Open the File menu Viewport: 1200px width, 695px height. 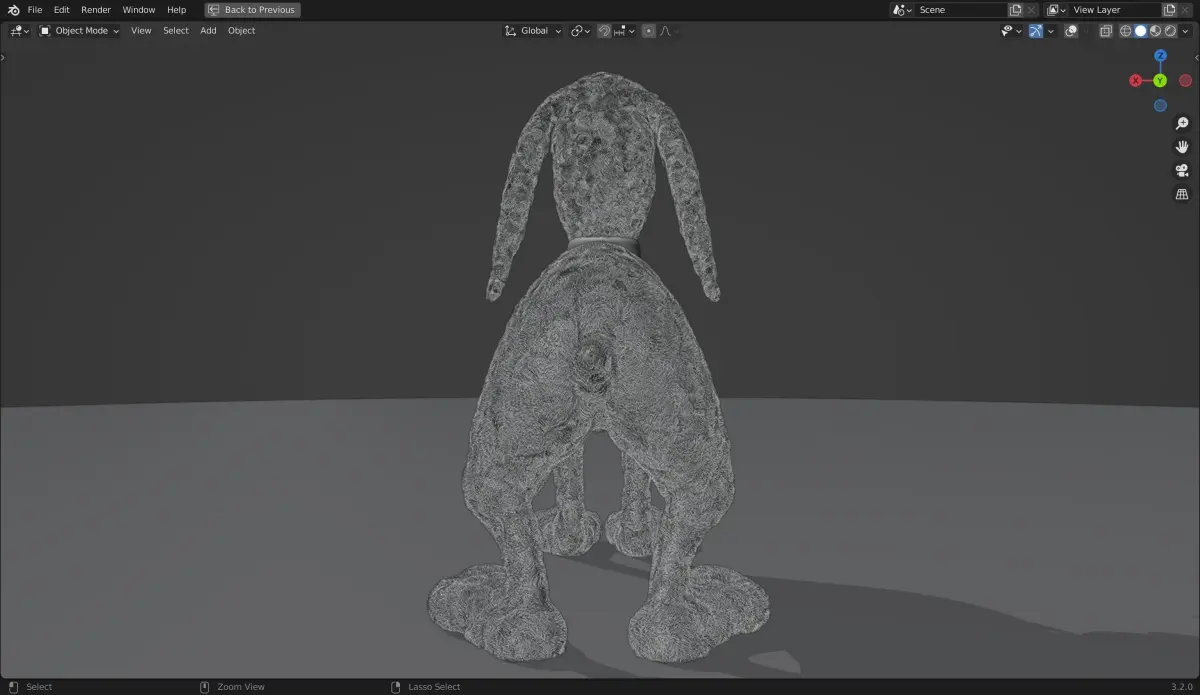(x=35, y=10)
